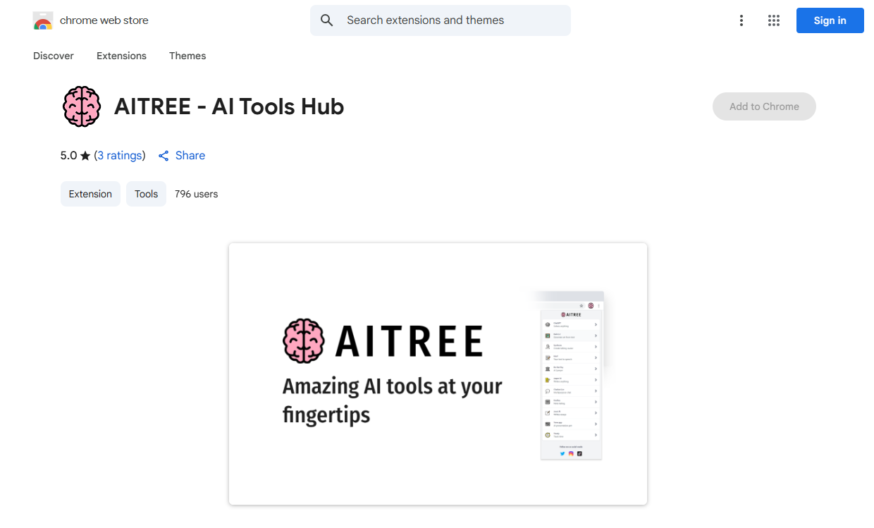Viewport: 874px width, 528px height.
Task: Click the AITREE - AI Tools Hub heading
Action: (x=229, y=106)
